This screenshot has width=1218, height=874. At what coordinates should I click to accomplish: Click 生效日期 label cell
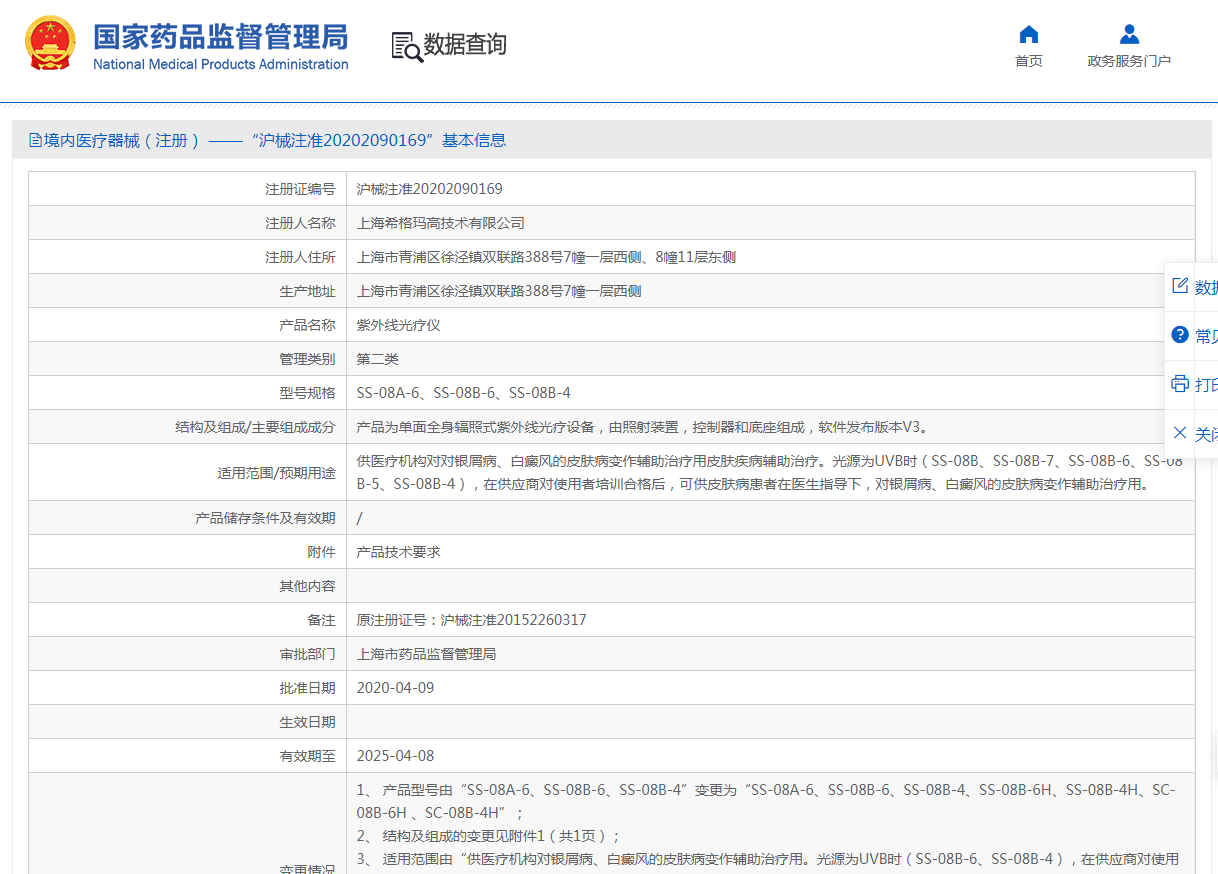(187, 722)
